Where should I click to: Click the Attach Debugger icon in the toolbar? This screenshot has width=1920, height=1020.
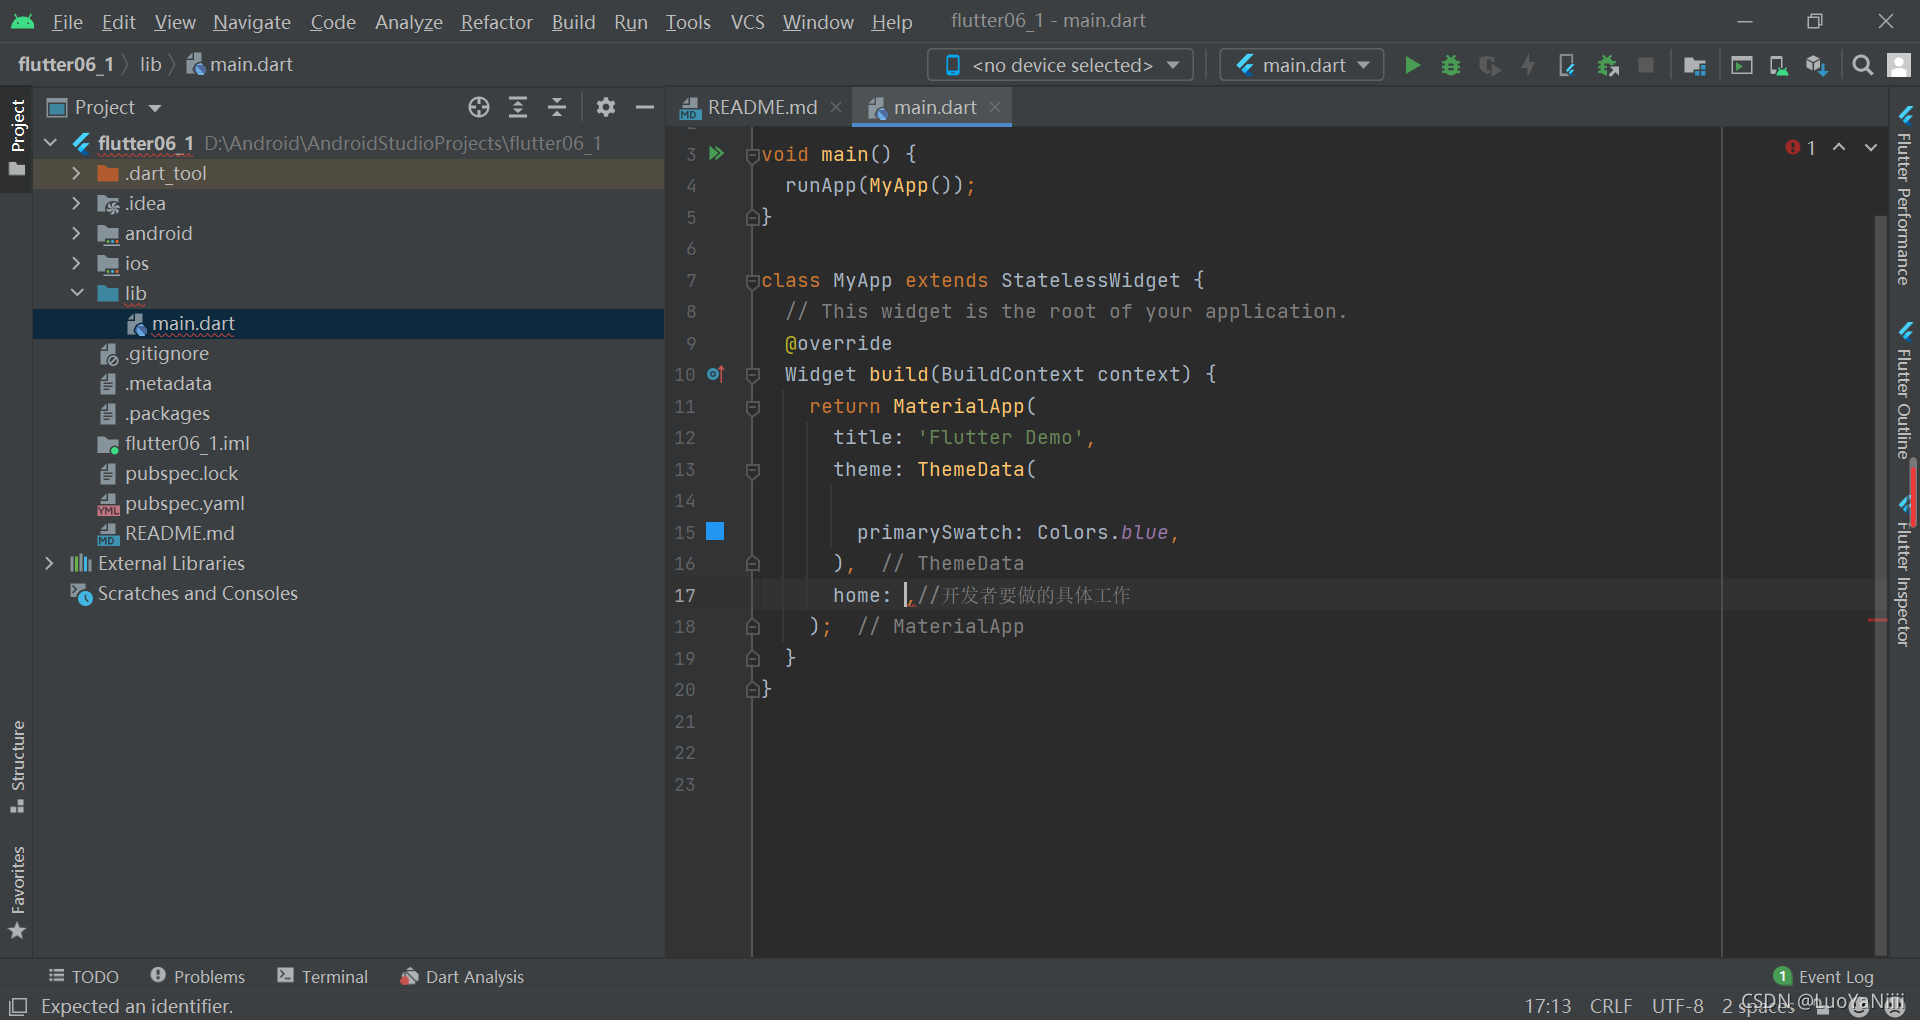tap(1608, 65)
